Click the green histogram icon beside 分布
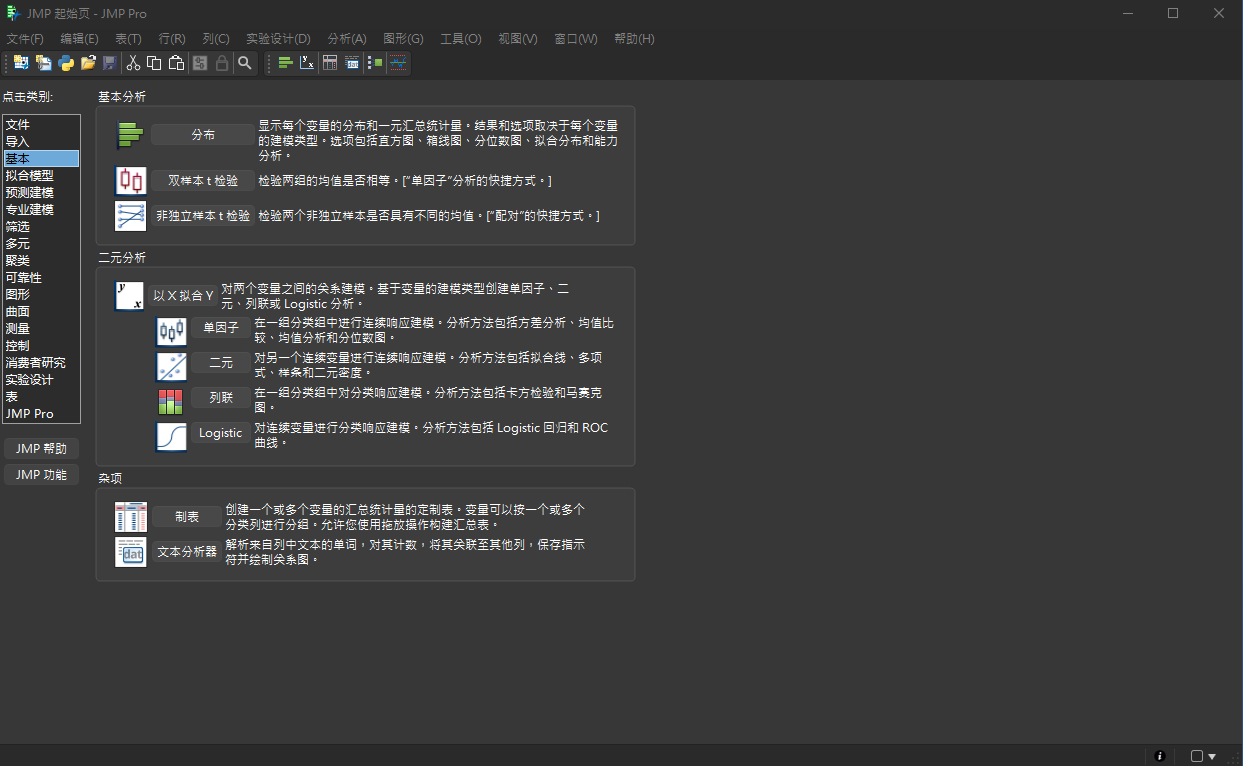Image resolution: width=1243 pixels, height=766 pixels. tap(131, 135)
